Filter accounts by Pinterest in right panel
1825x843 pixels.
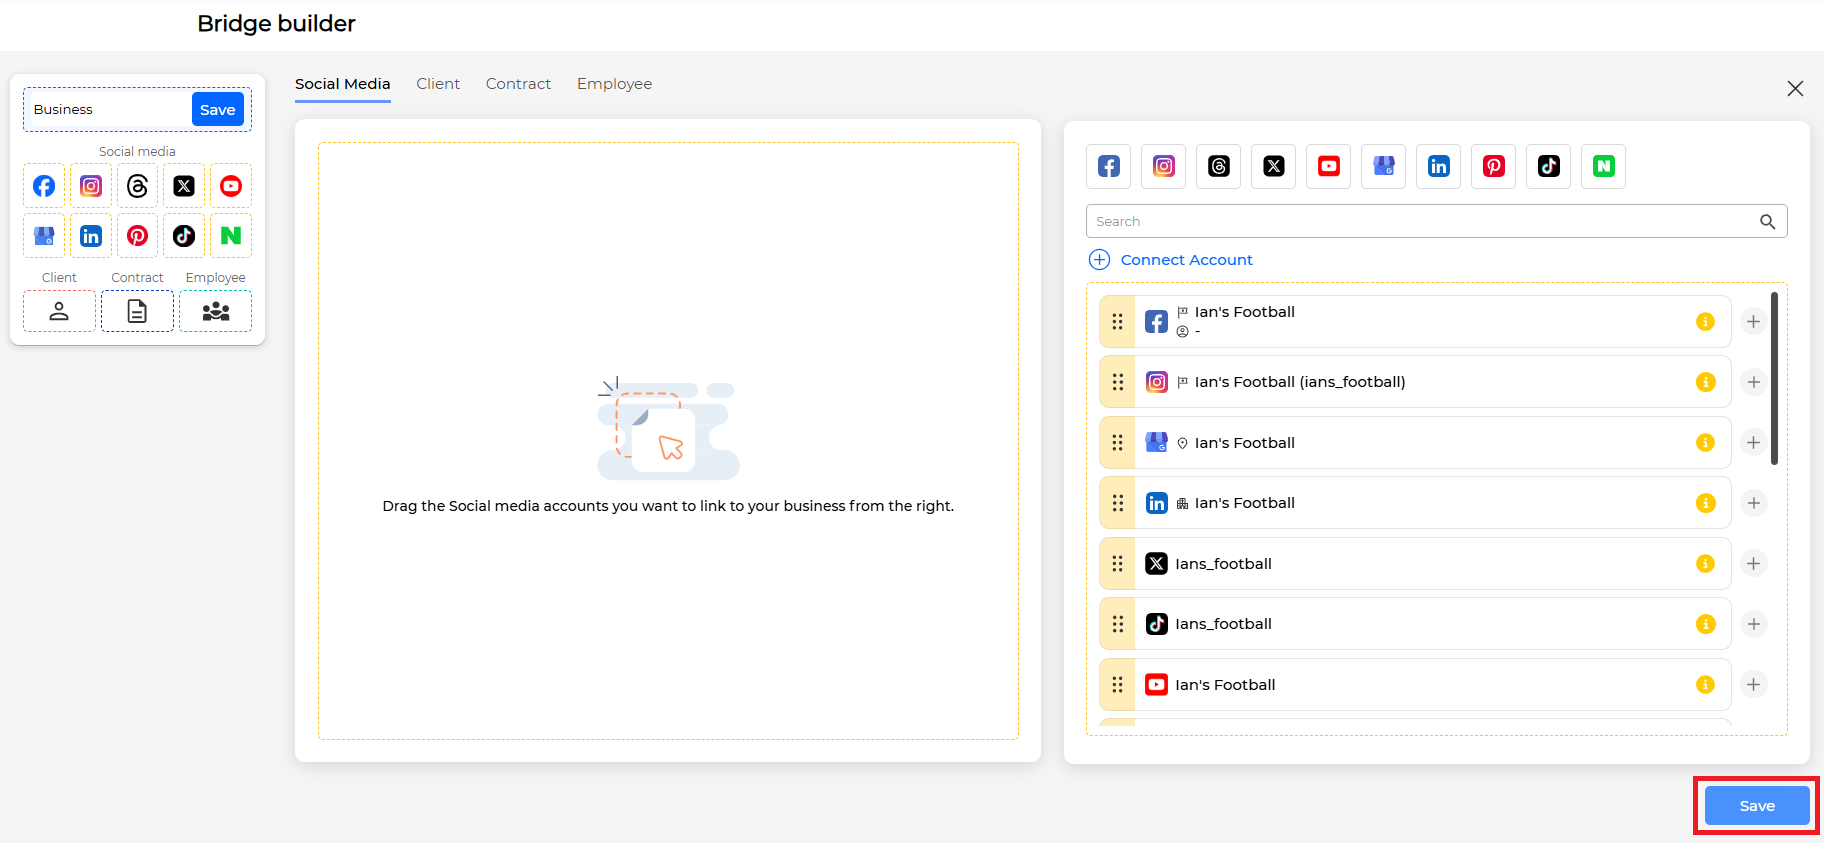point(1494,166)
